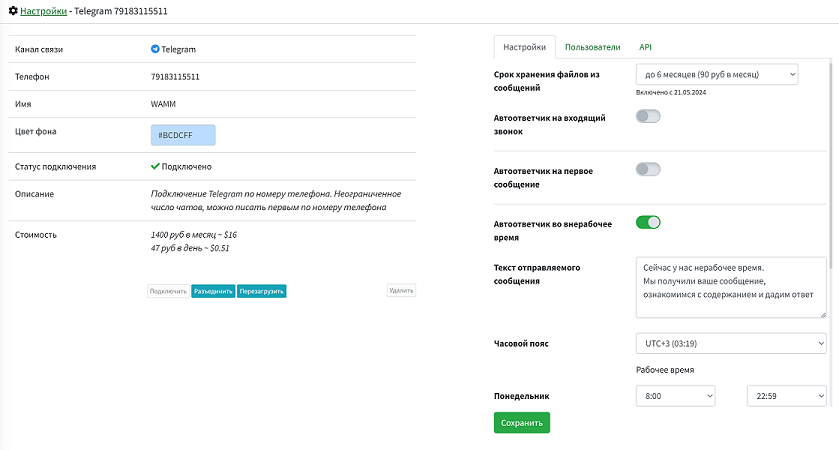
Task: Open the Monday 22:59 end time dropdown
Action: click(787, 396)
